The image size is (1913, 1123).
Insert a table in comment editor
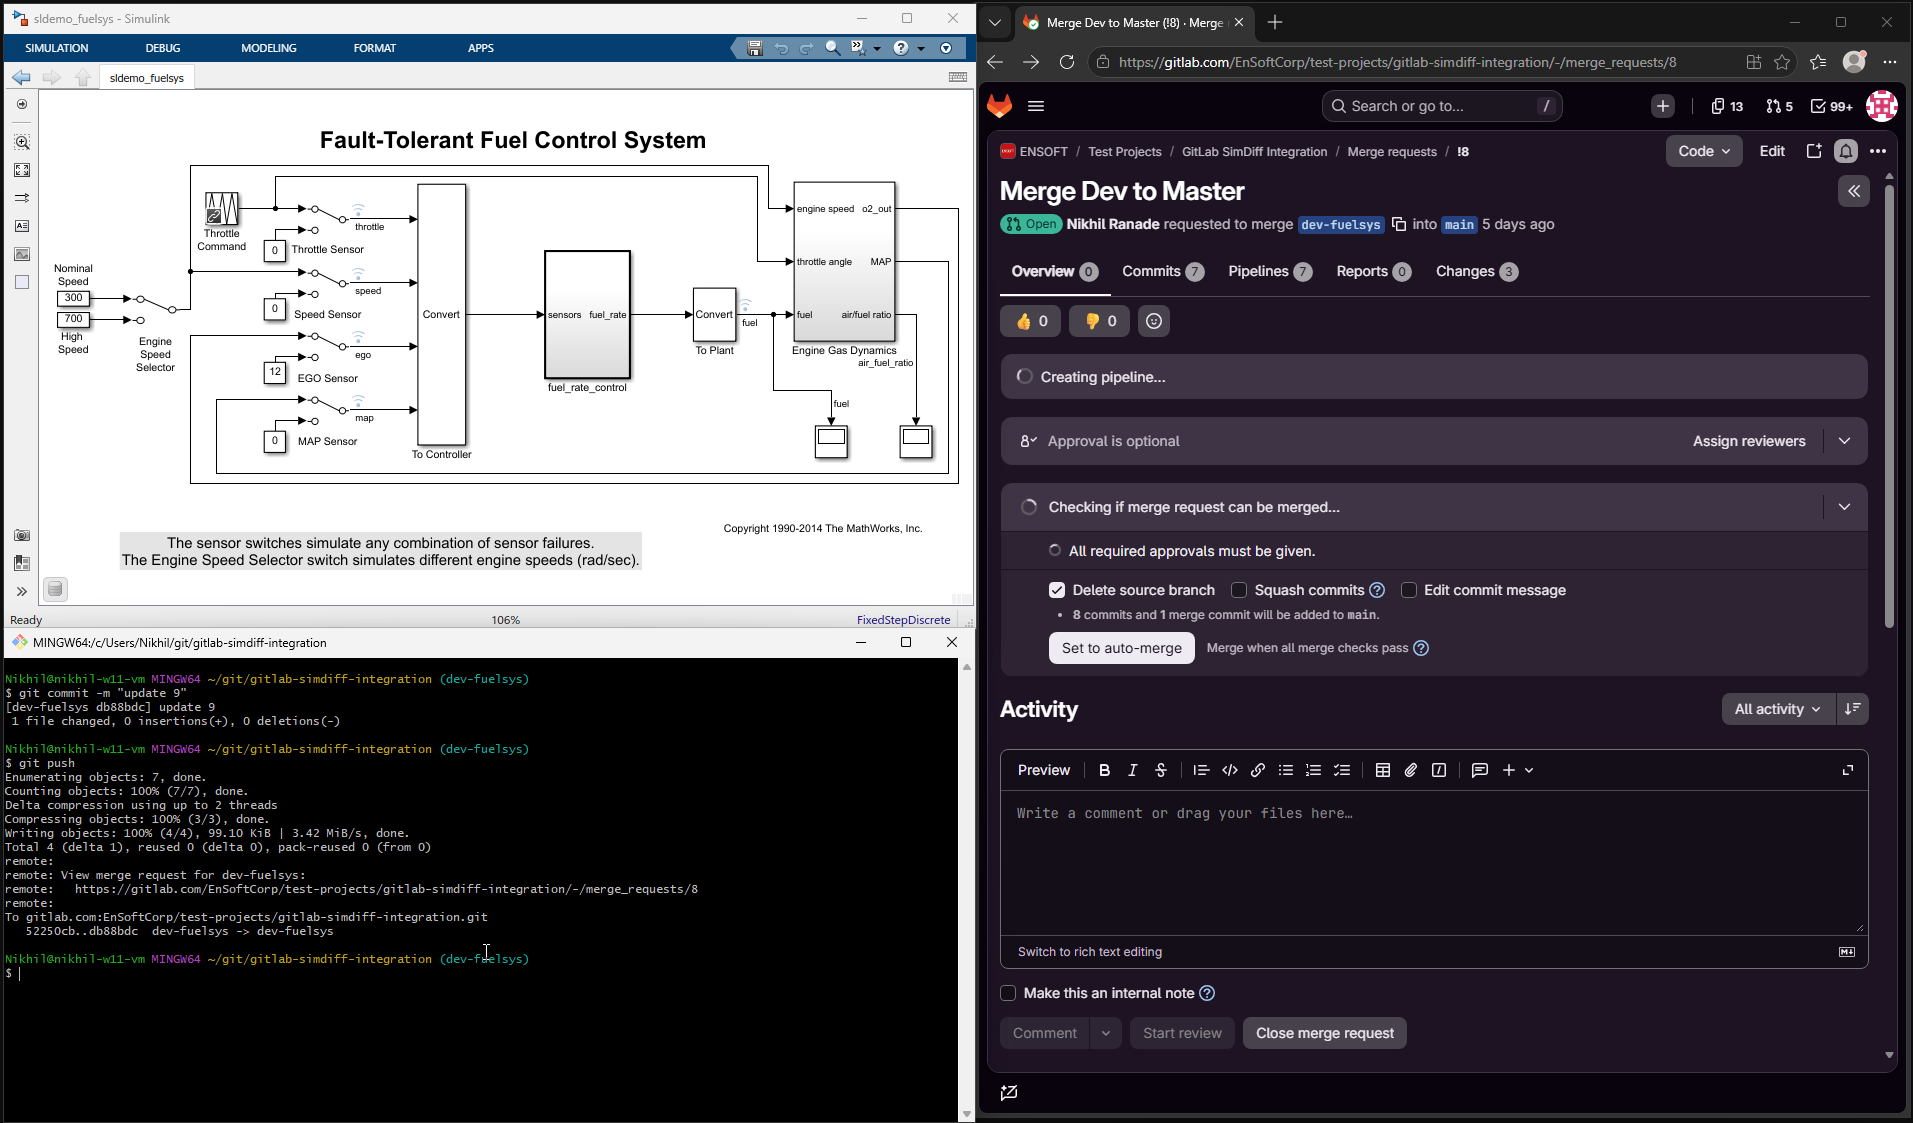pyautogui.click(x=1383, y=770)
